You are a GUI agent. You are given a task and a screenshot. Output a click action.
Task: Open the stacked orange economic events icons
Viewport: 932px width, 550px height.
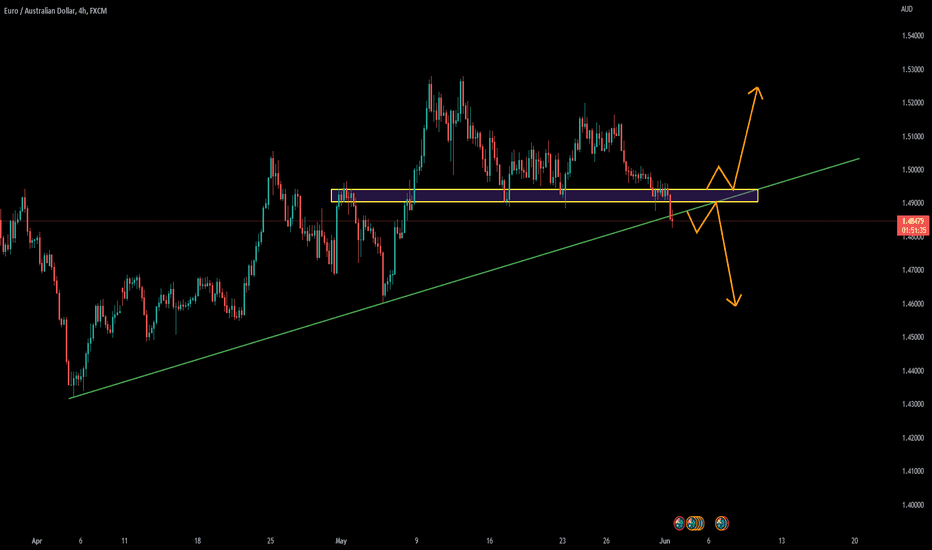694,523
